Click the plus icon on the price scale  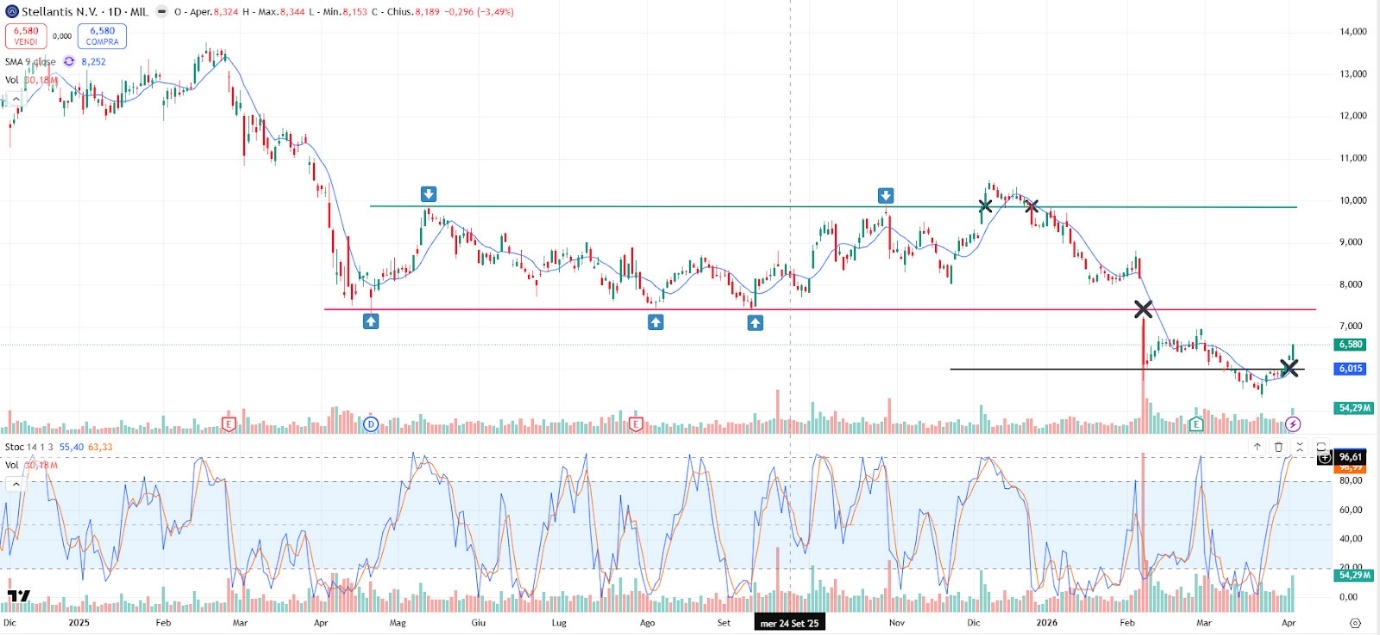click(1325, 457)
